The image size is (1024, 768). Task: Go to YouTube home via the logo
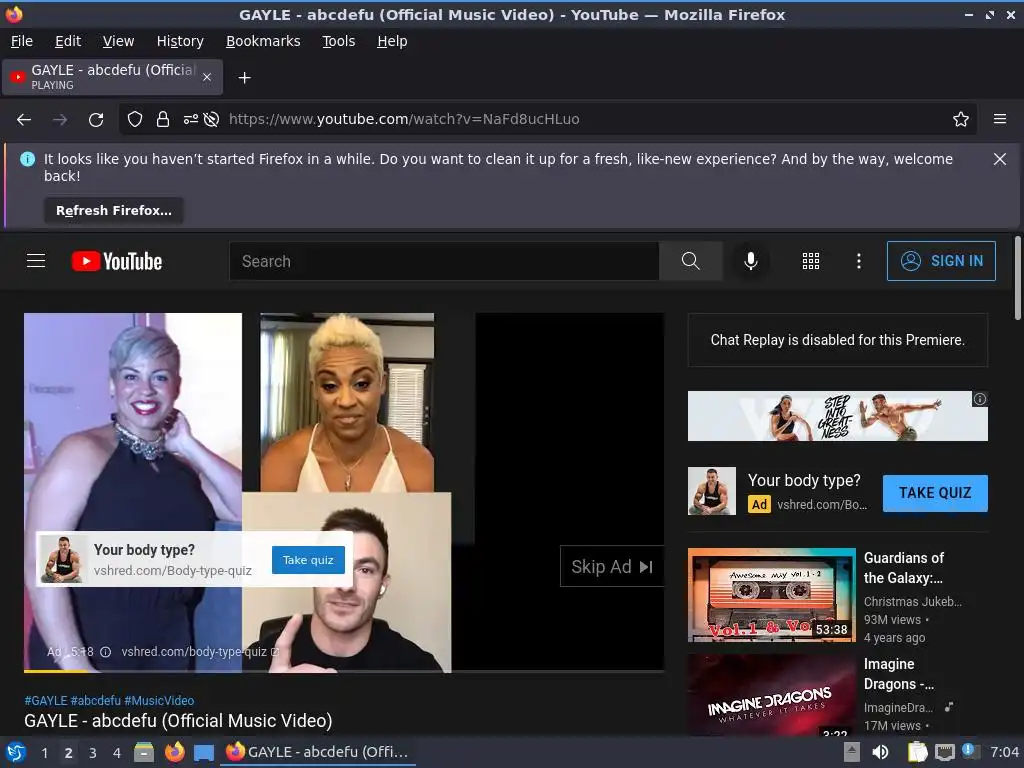(117, 261)
